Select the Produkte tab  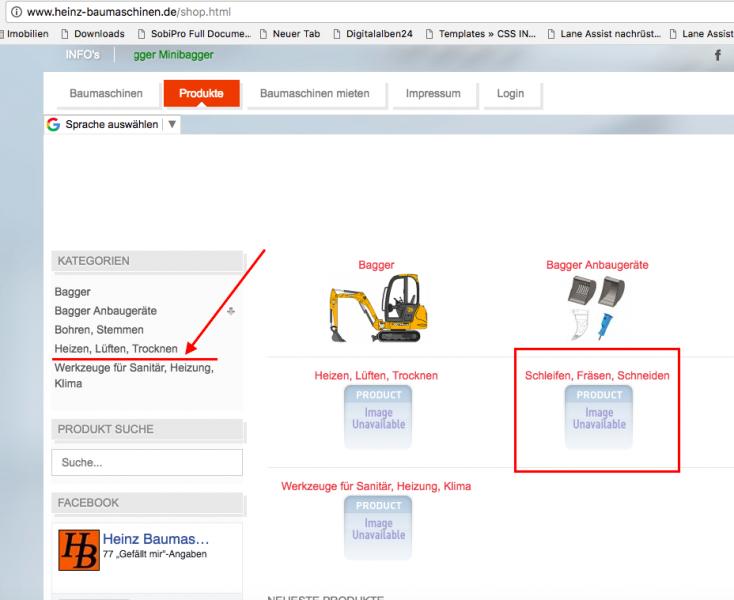click(201, 94)
